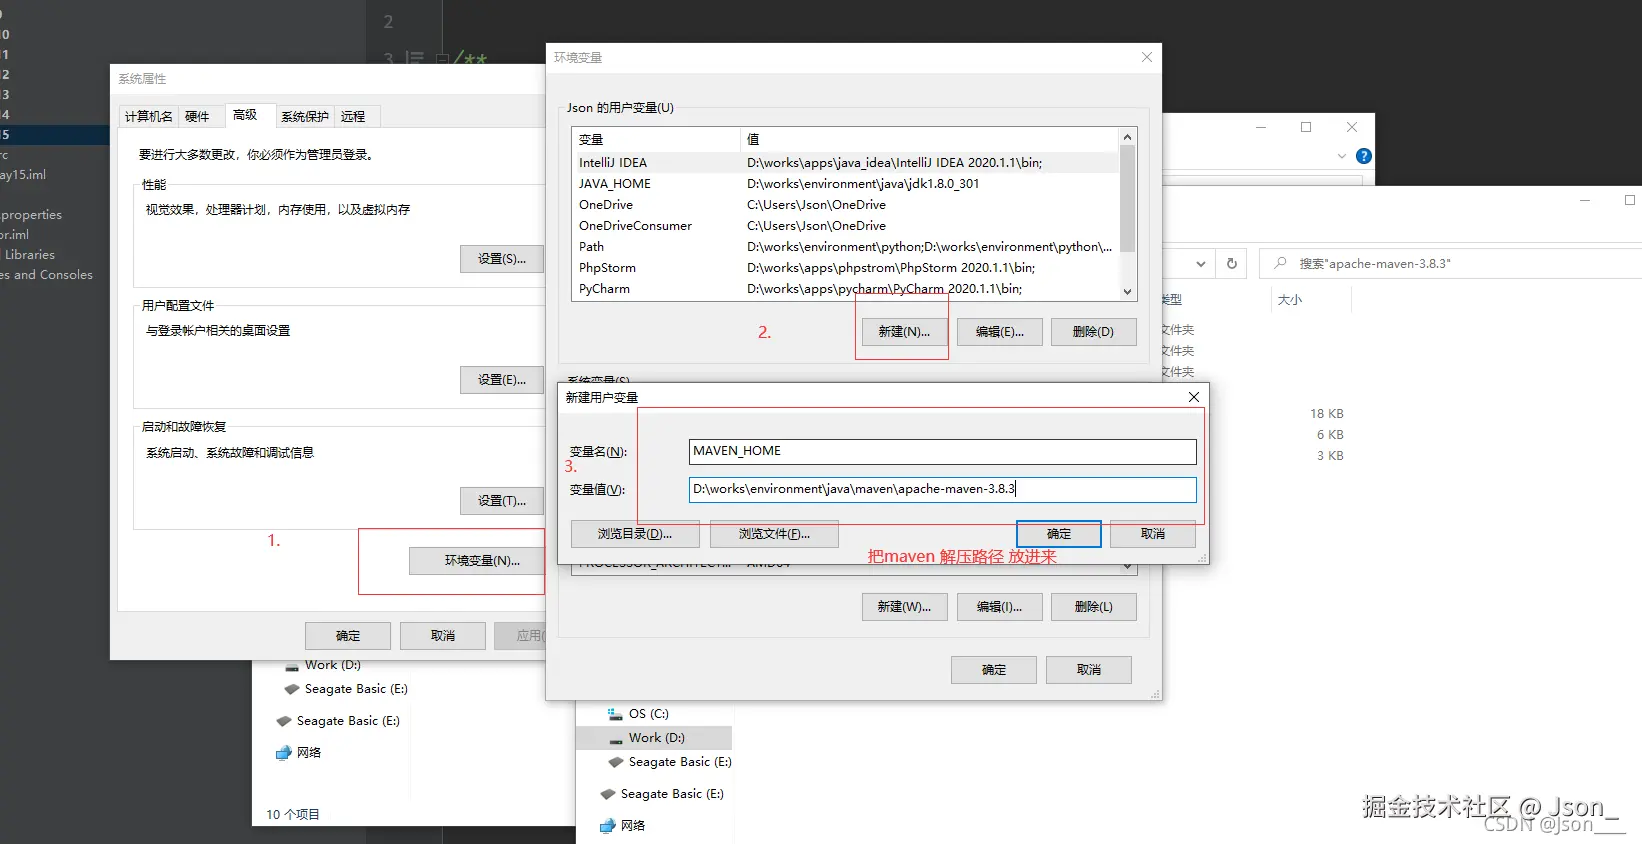
Task: Click 变量 column header
Action: (x=655, y=139)
